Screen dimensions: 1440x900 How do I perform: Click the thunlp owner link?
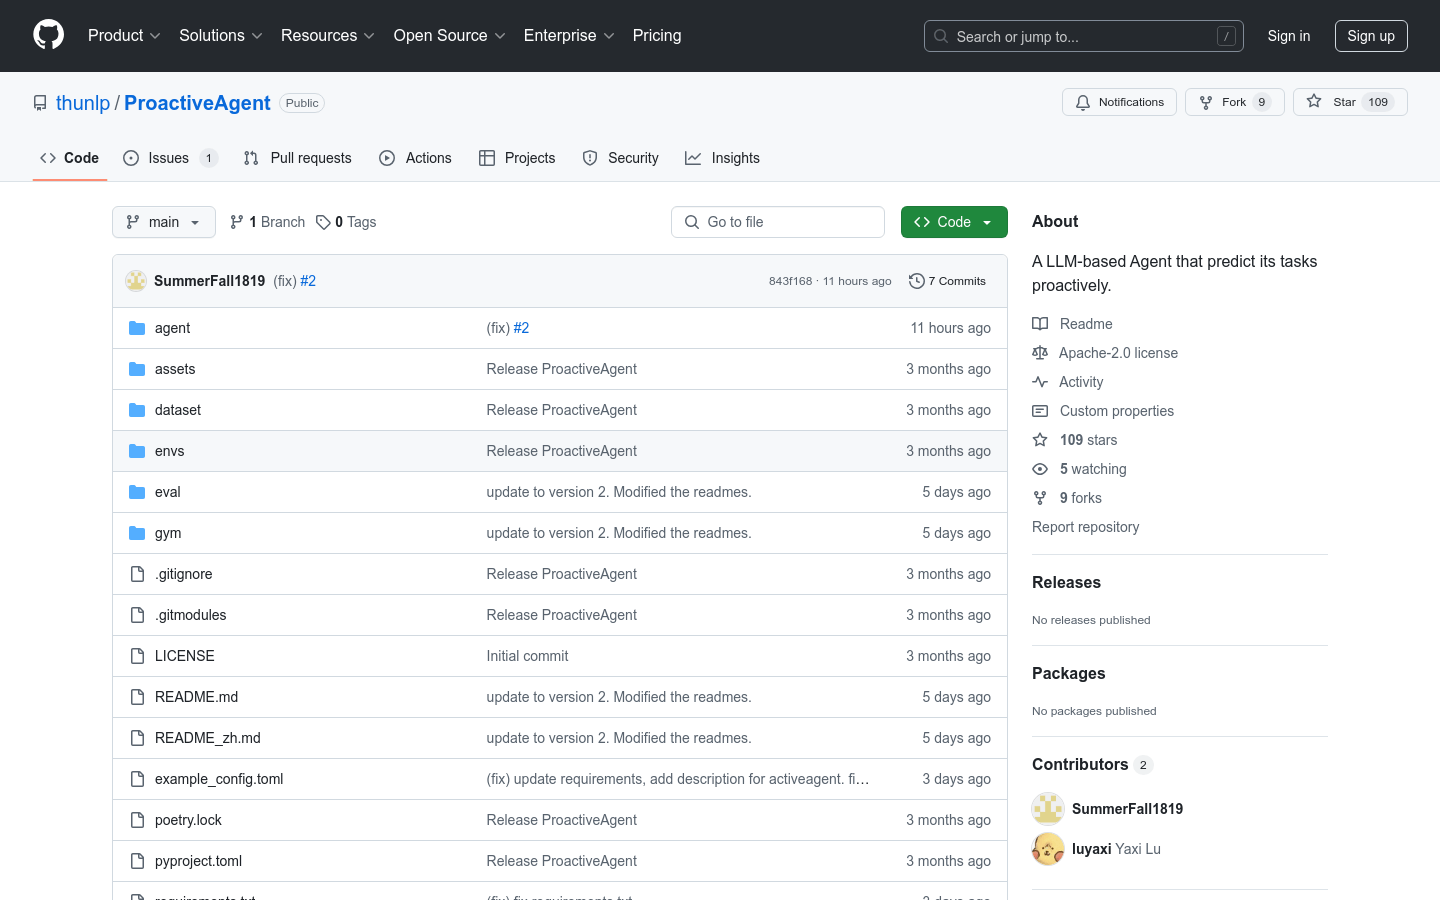[83, 103]
